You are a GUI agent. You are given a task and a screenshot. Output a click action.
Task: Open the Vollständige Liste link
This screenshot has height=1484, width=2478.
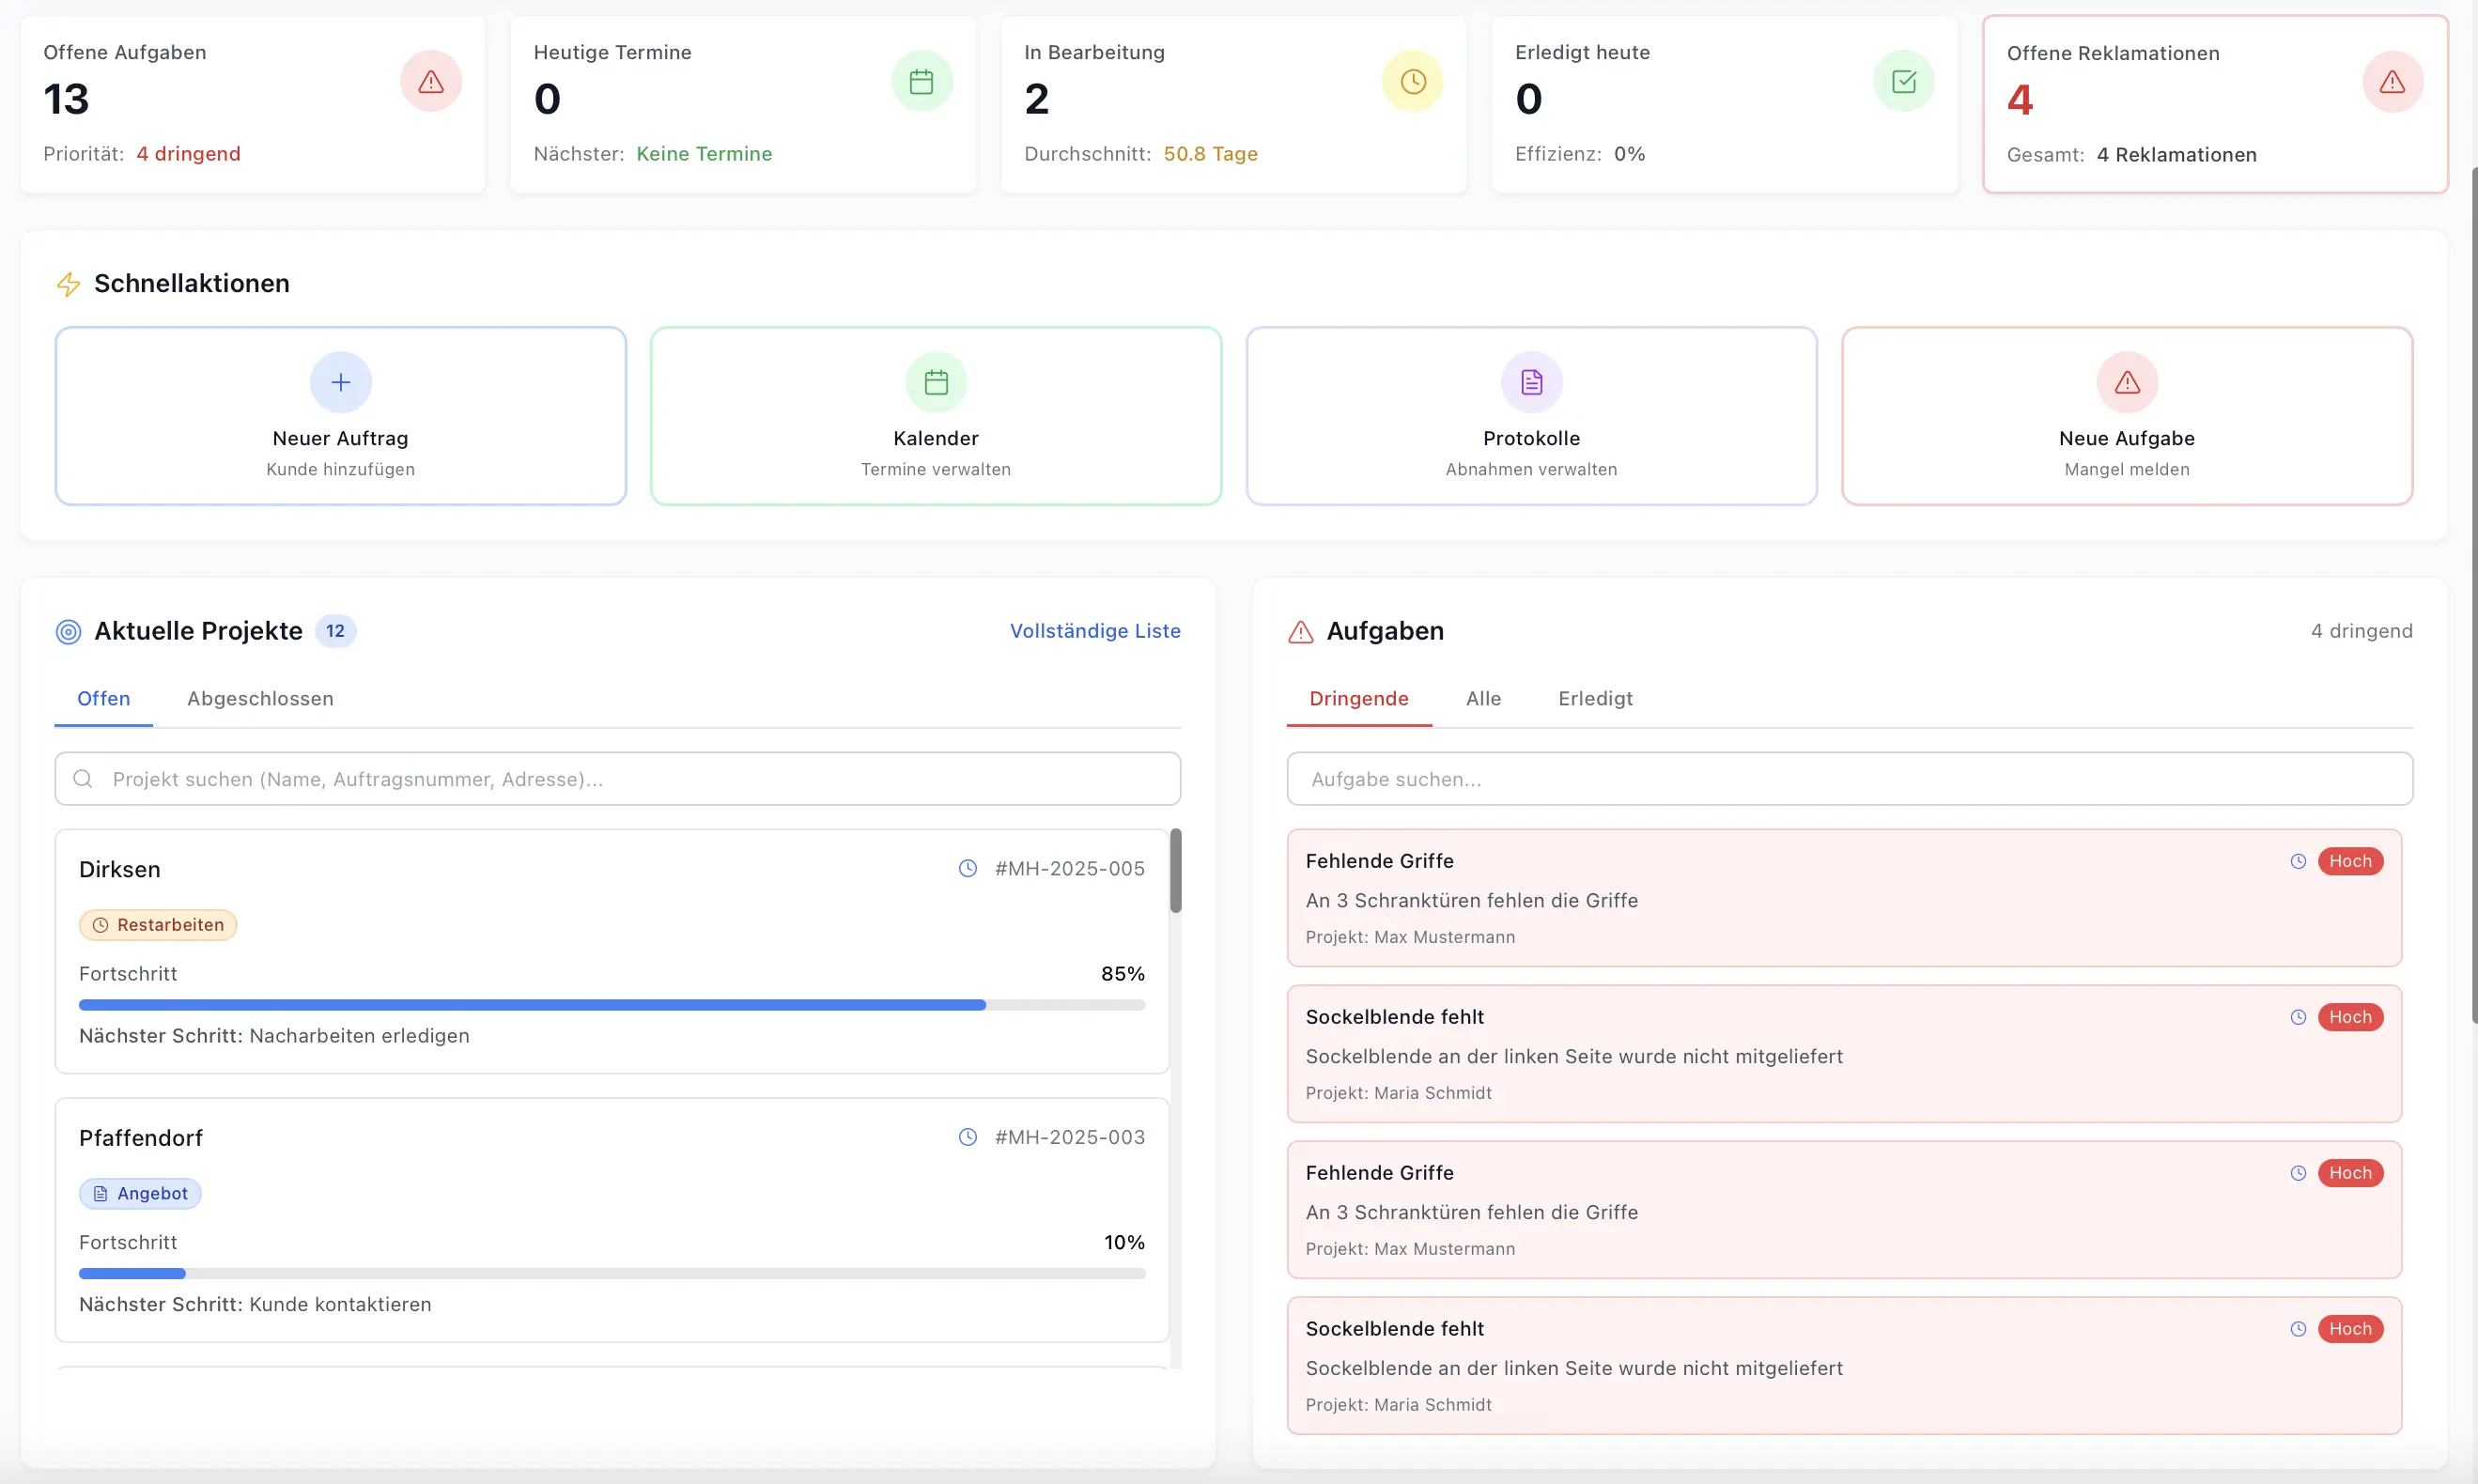(x=1095, y=631)
